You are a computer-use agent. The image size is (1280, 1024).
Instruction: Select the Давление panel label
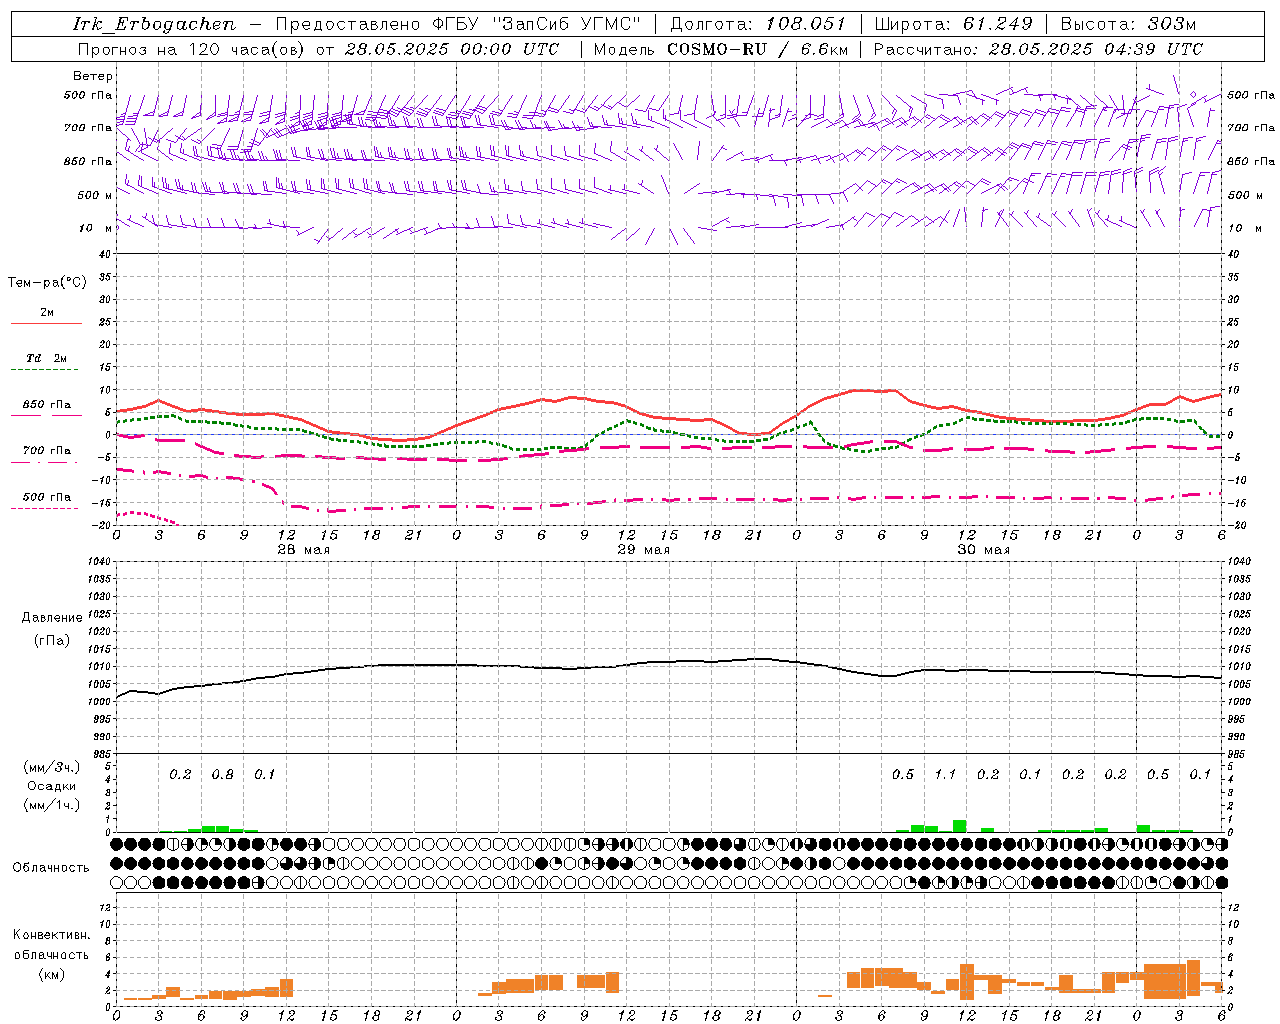point(52,618)
